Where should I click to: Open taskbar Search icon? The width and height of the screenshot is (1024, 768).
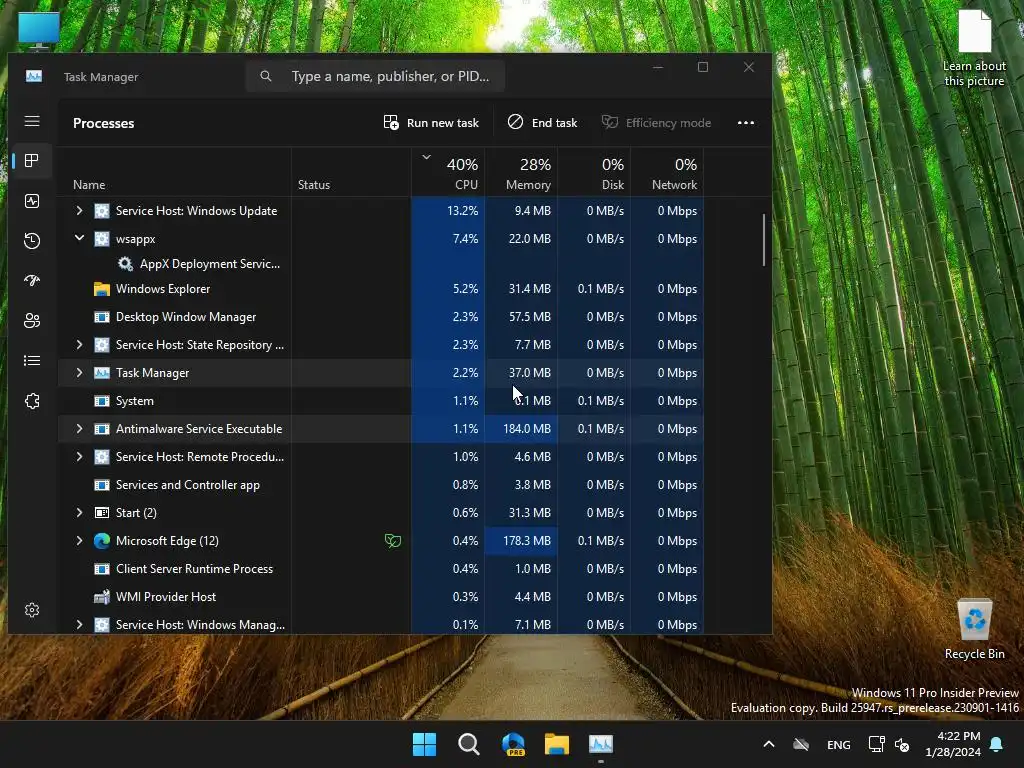tap(469, 744)
